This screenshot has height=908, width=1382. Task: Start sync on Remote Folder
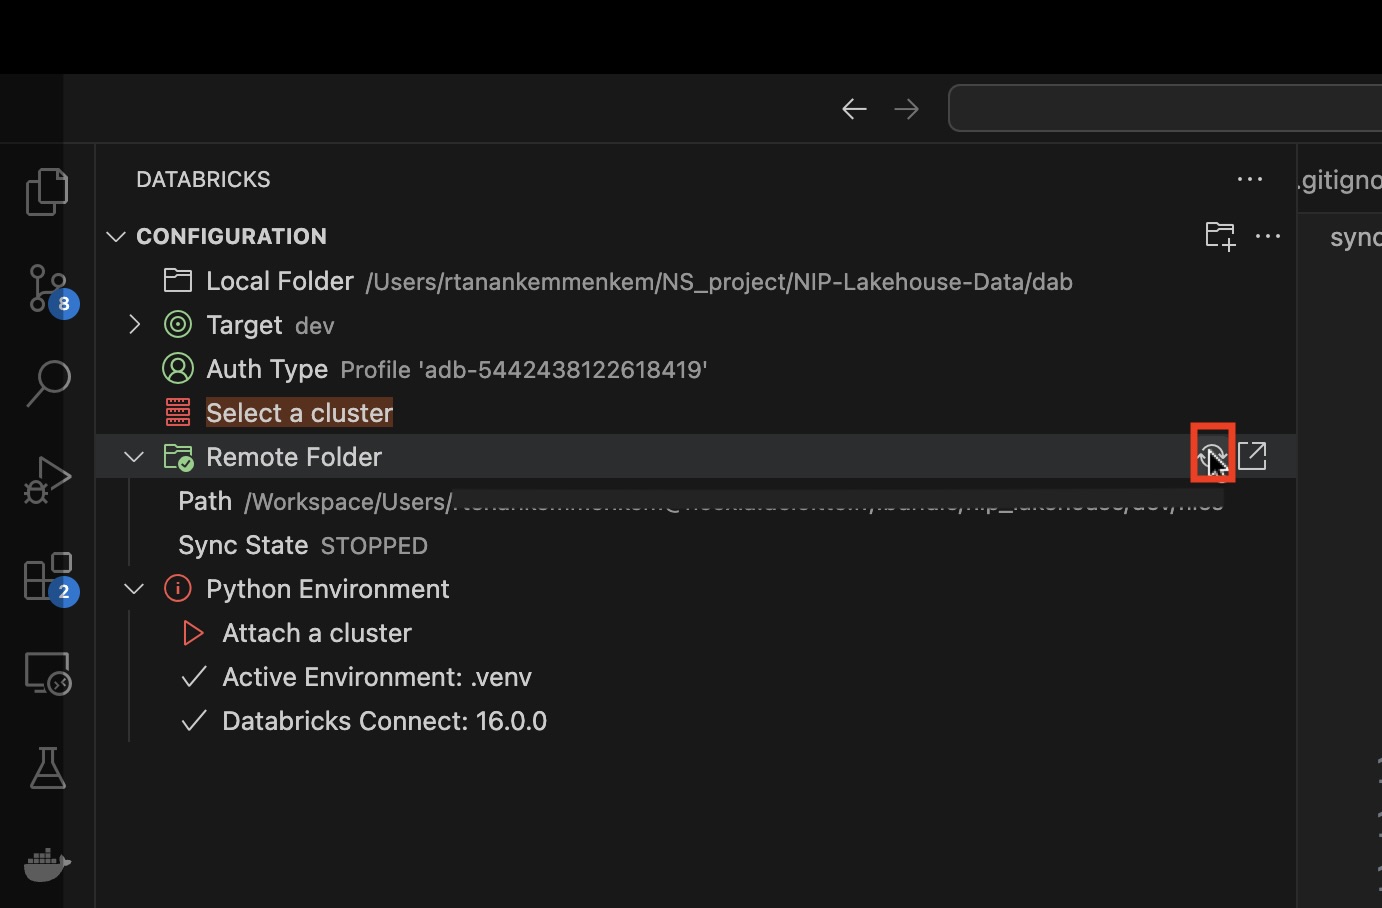(1212, 456)
